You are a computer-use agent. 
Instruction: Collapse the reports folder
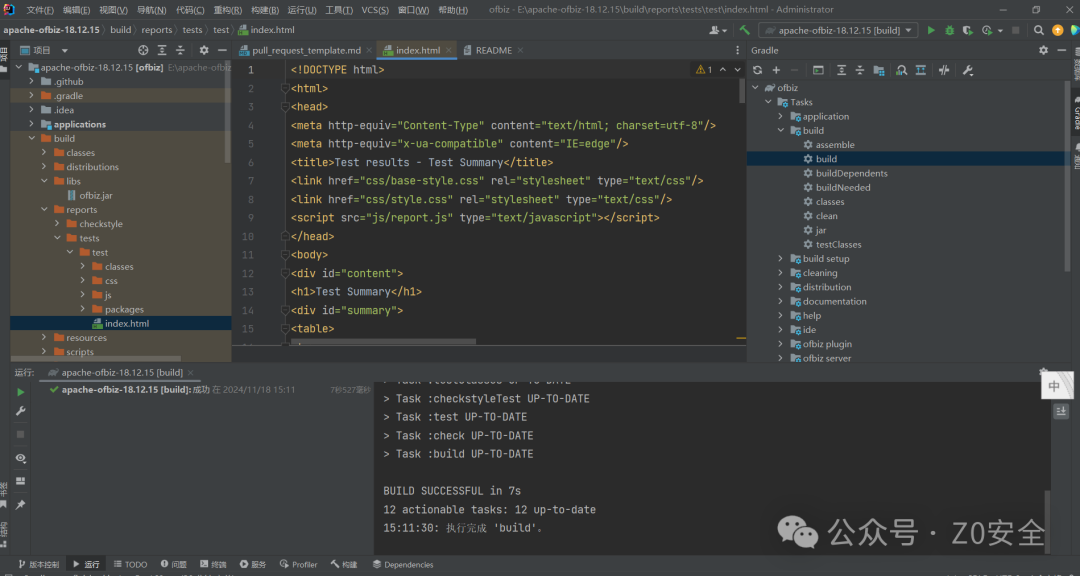point(44,209)
